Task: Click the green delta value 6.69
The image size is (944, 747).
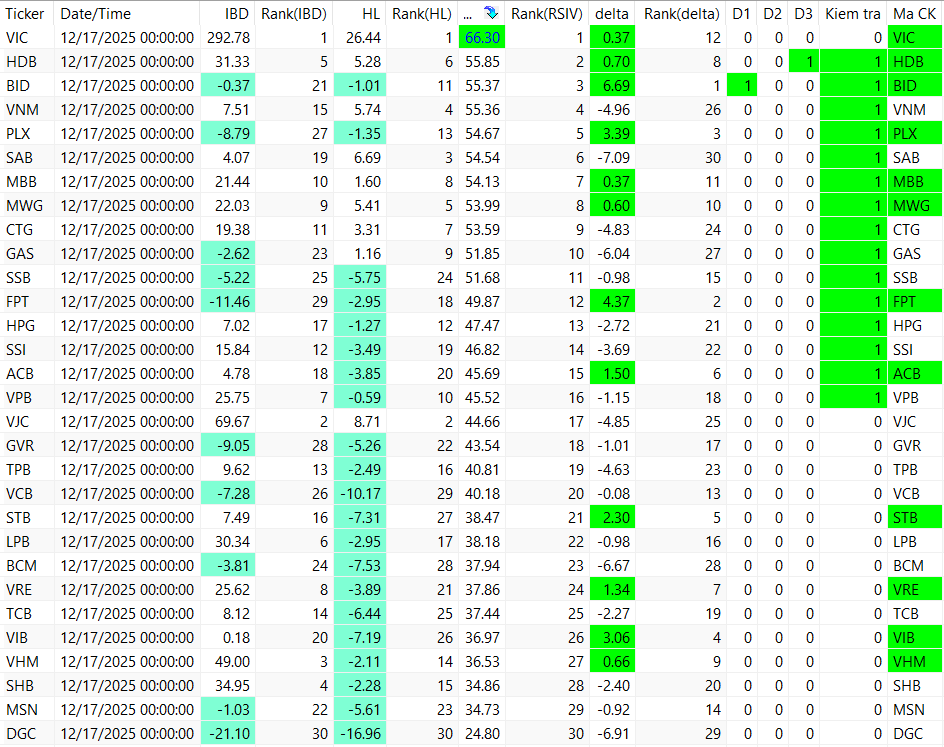Action: coord(612,86)
